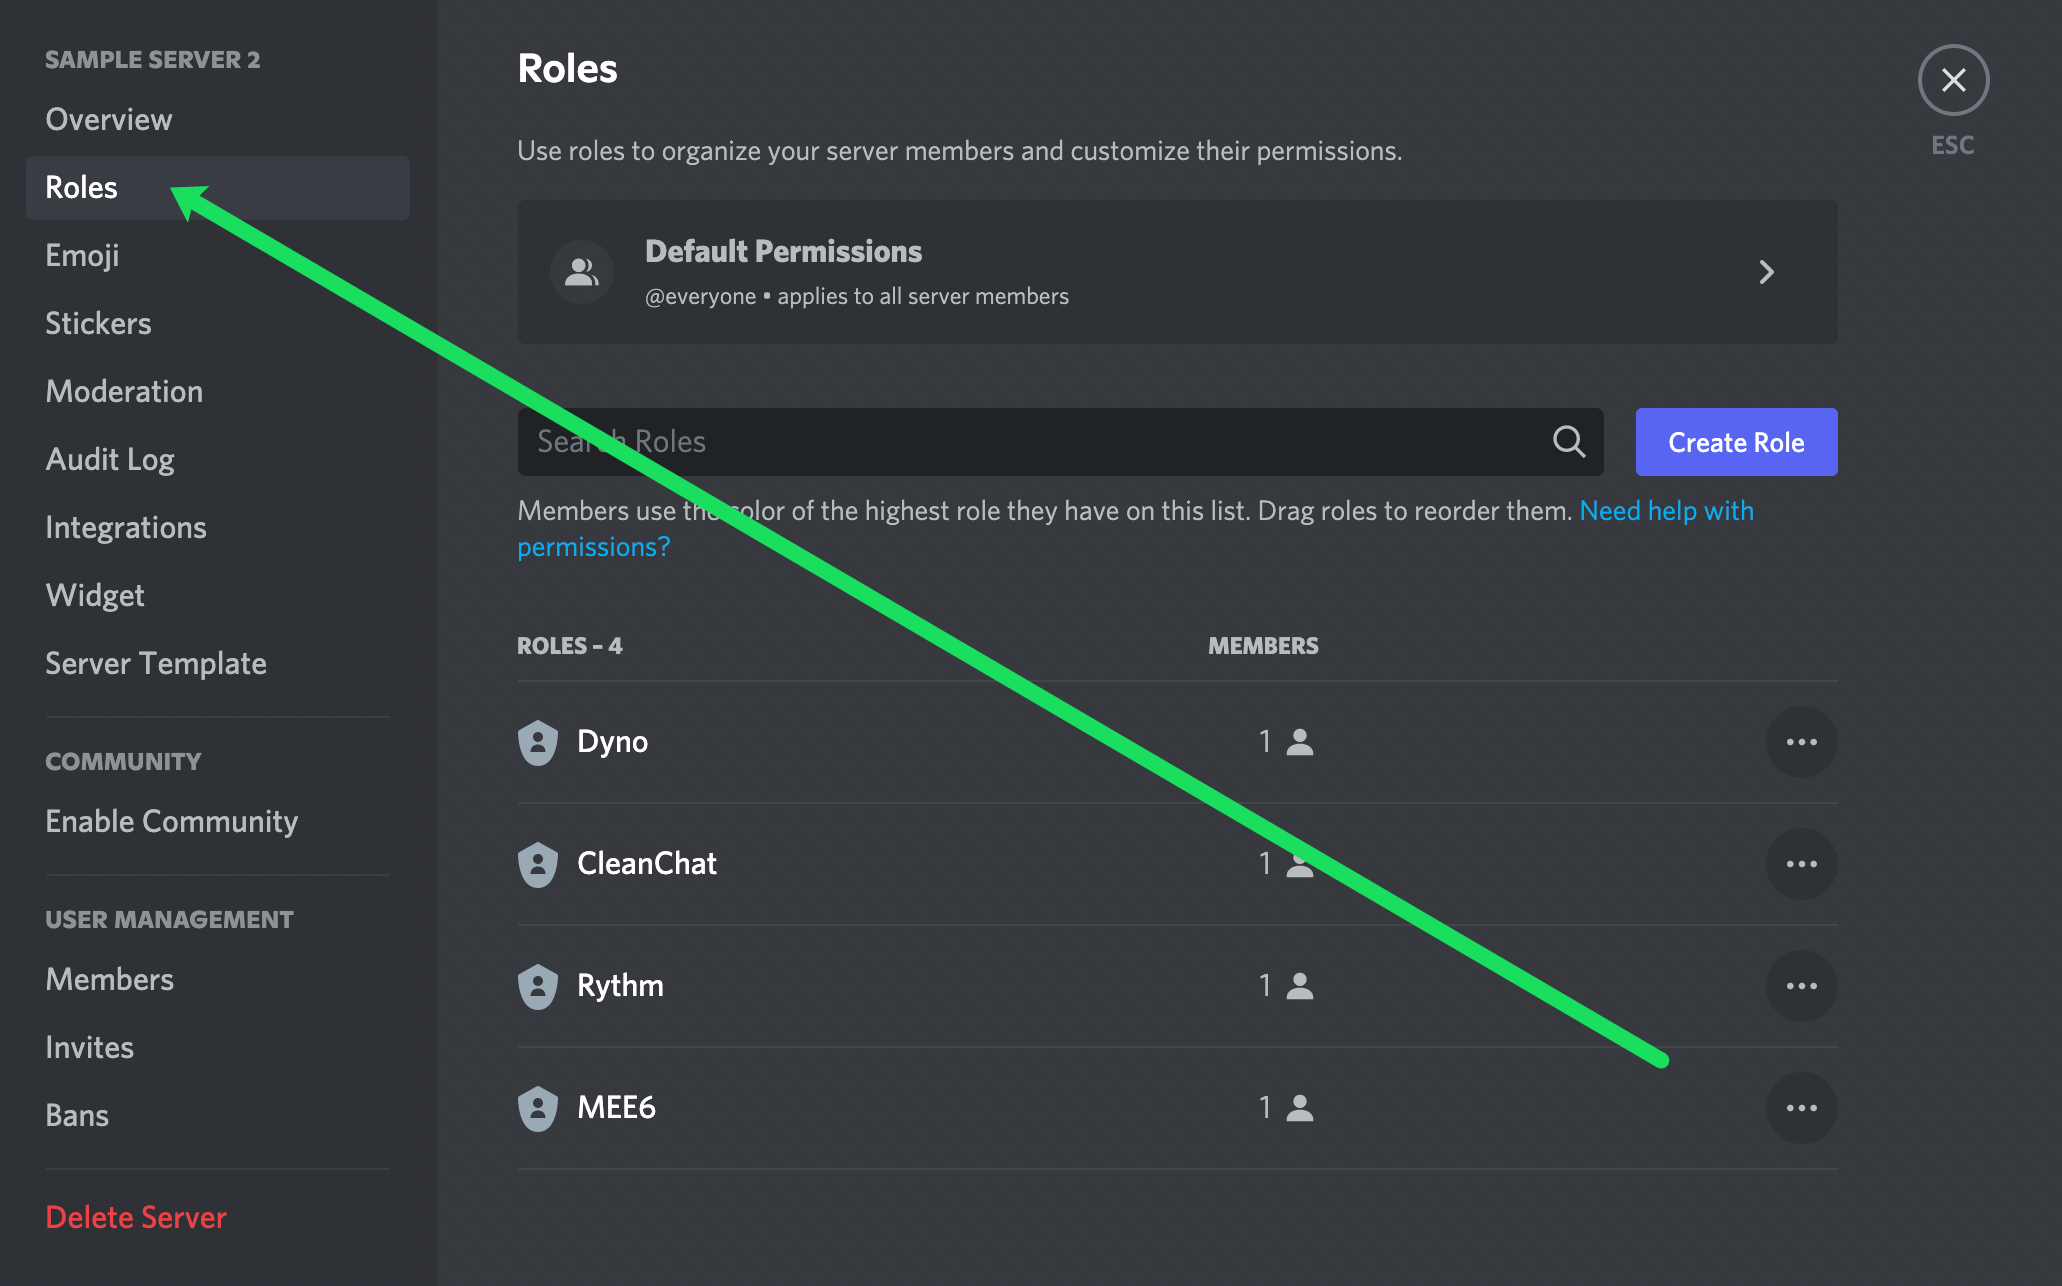
Task: Click the Default Permissions role icon
Action: coord(579,271)
